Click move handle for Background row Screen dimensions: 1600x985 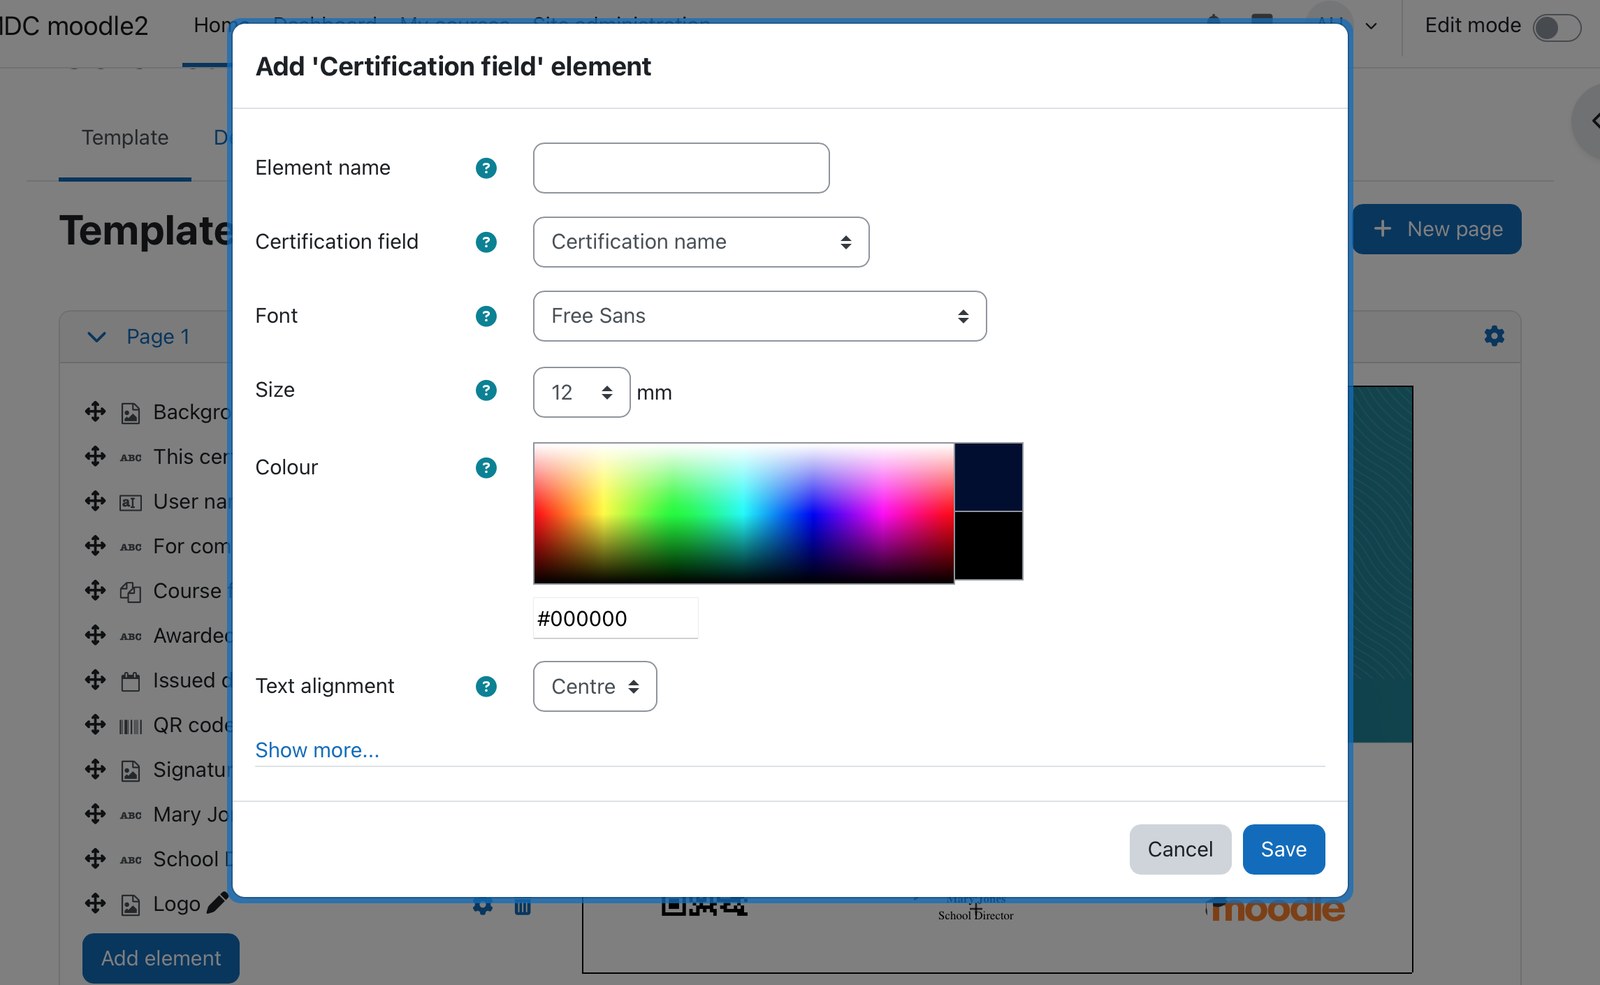click(95, 412)
